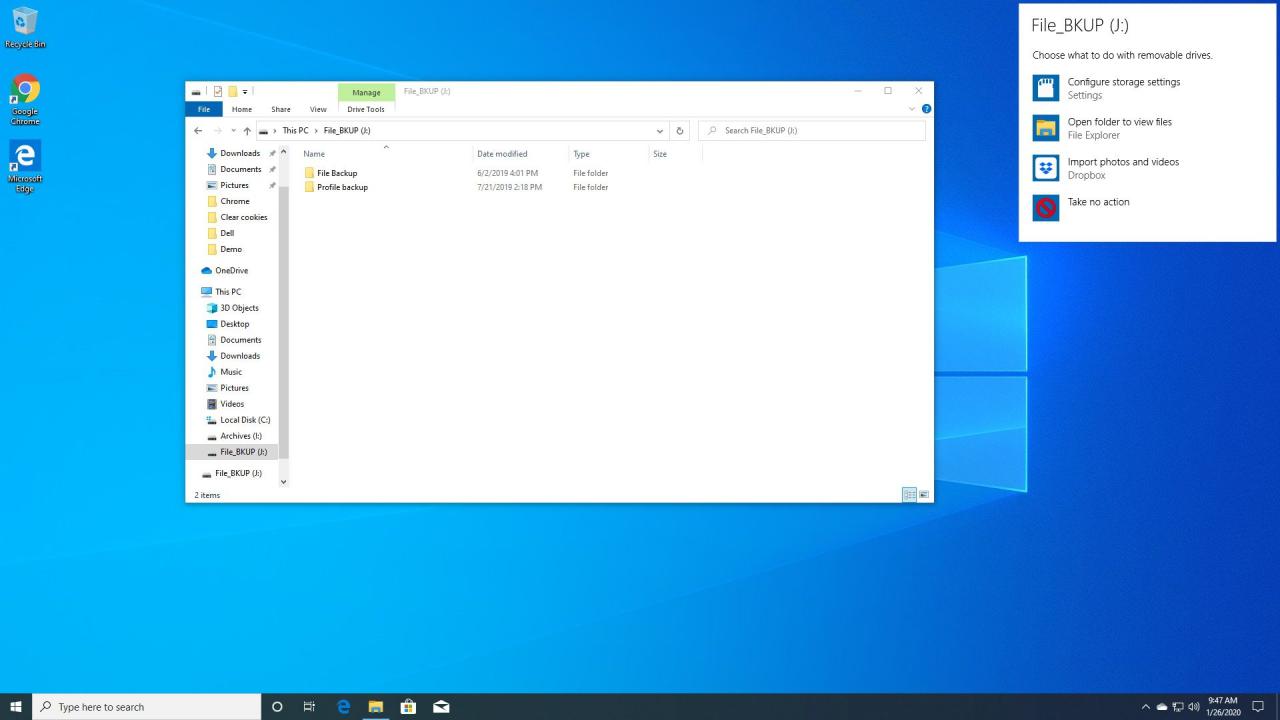Open address bar history dropdown
Screen dimensions: 1280x720
tap(660, 131)
